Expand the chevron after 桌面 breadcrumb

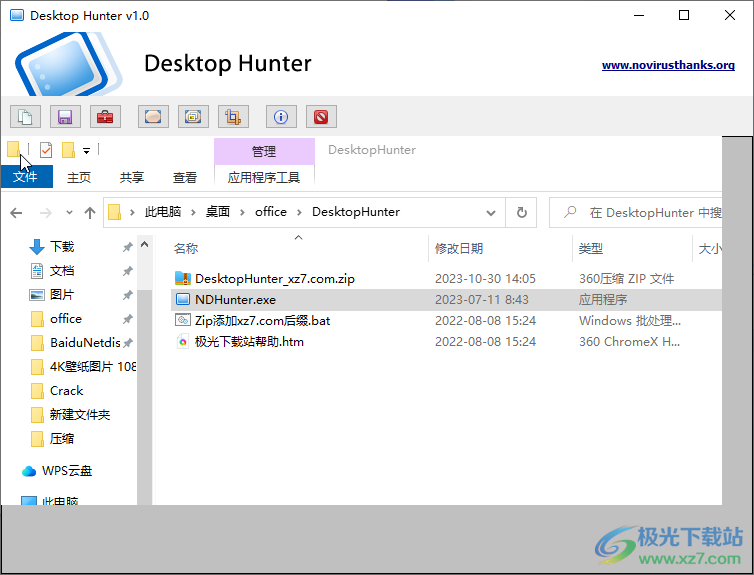(242, 212)
